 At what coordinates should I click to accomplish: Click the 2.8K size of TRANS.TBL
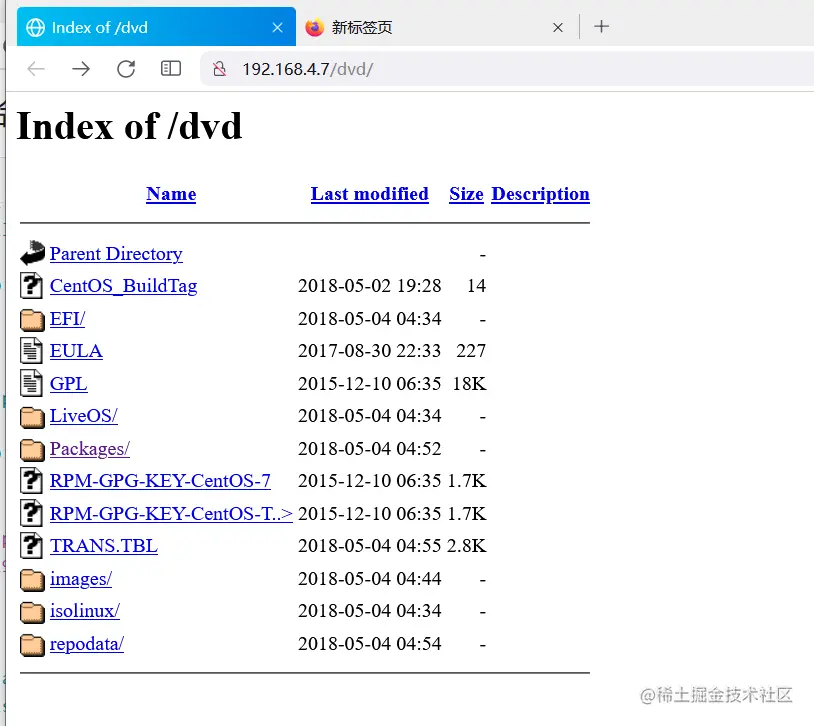click(467, 546)
